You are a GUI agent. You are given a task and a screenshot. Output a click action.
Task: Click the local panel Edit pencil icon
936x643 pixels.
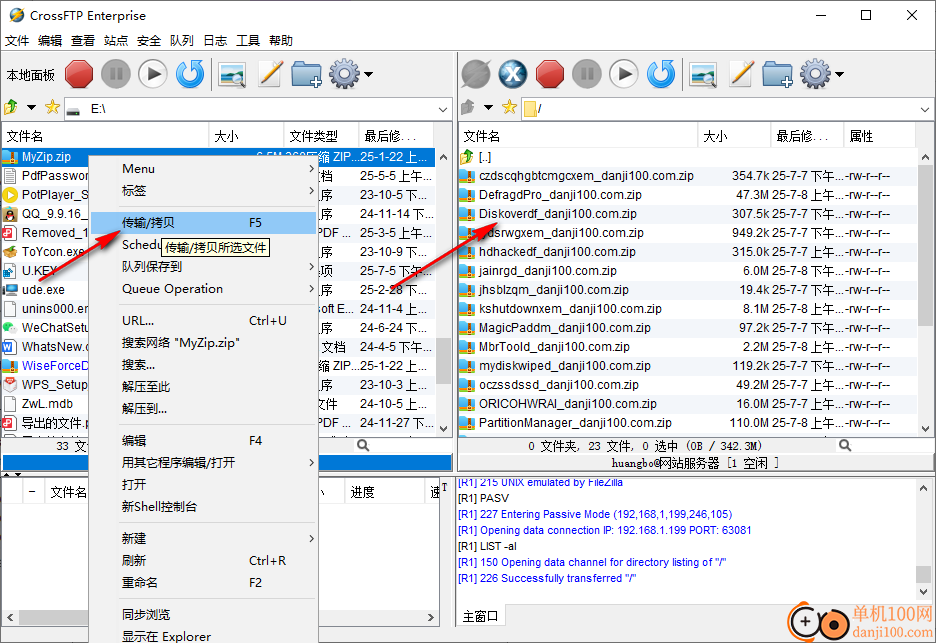point(270,75)
